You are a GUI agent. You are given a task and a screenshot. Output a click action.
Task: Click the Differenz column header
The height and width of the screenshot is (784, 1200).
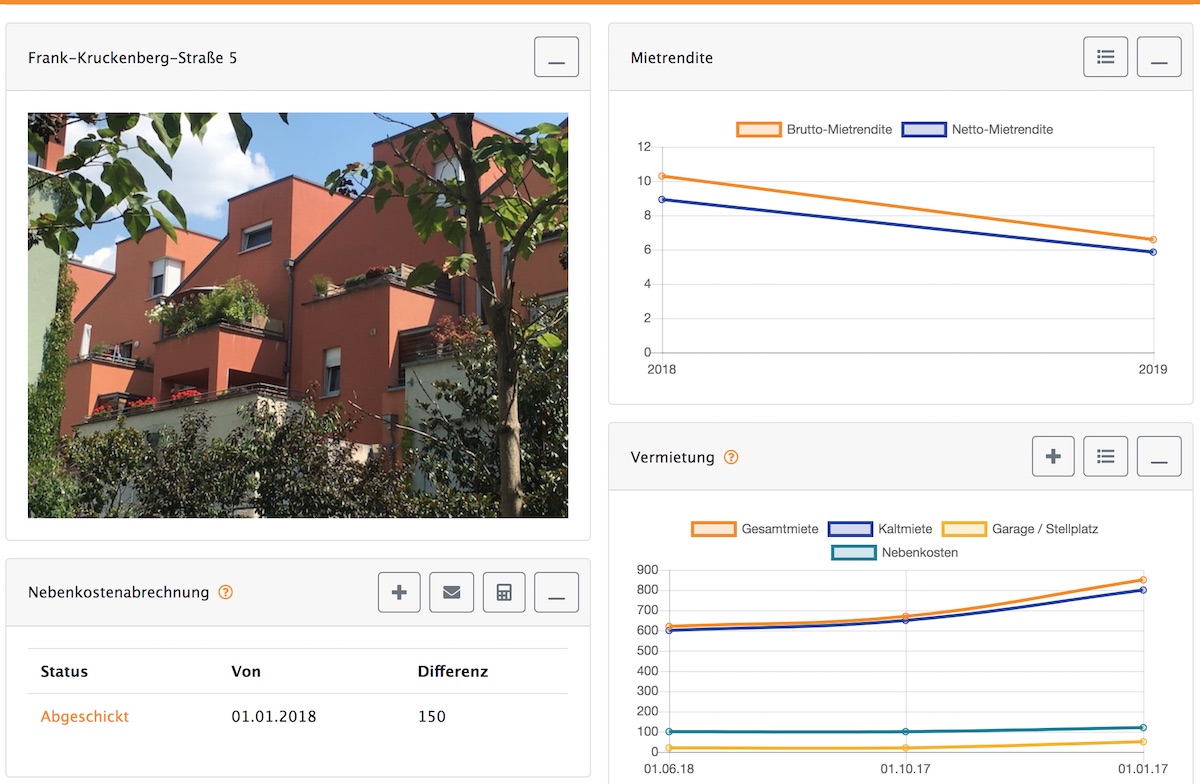click(x=453, y=671)
